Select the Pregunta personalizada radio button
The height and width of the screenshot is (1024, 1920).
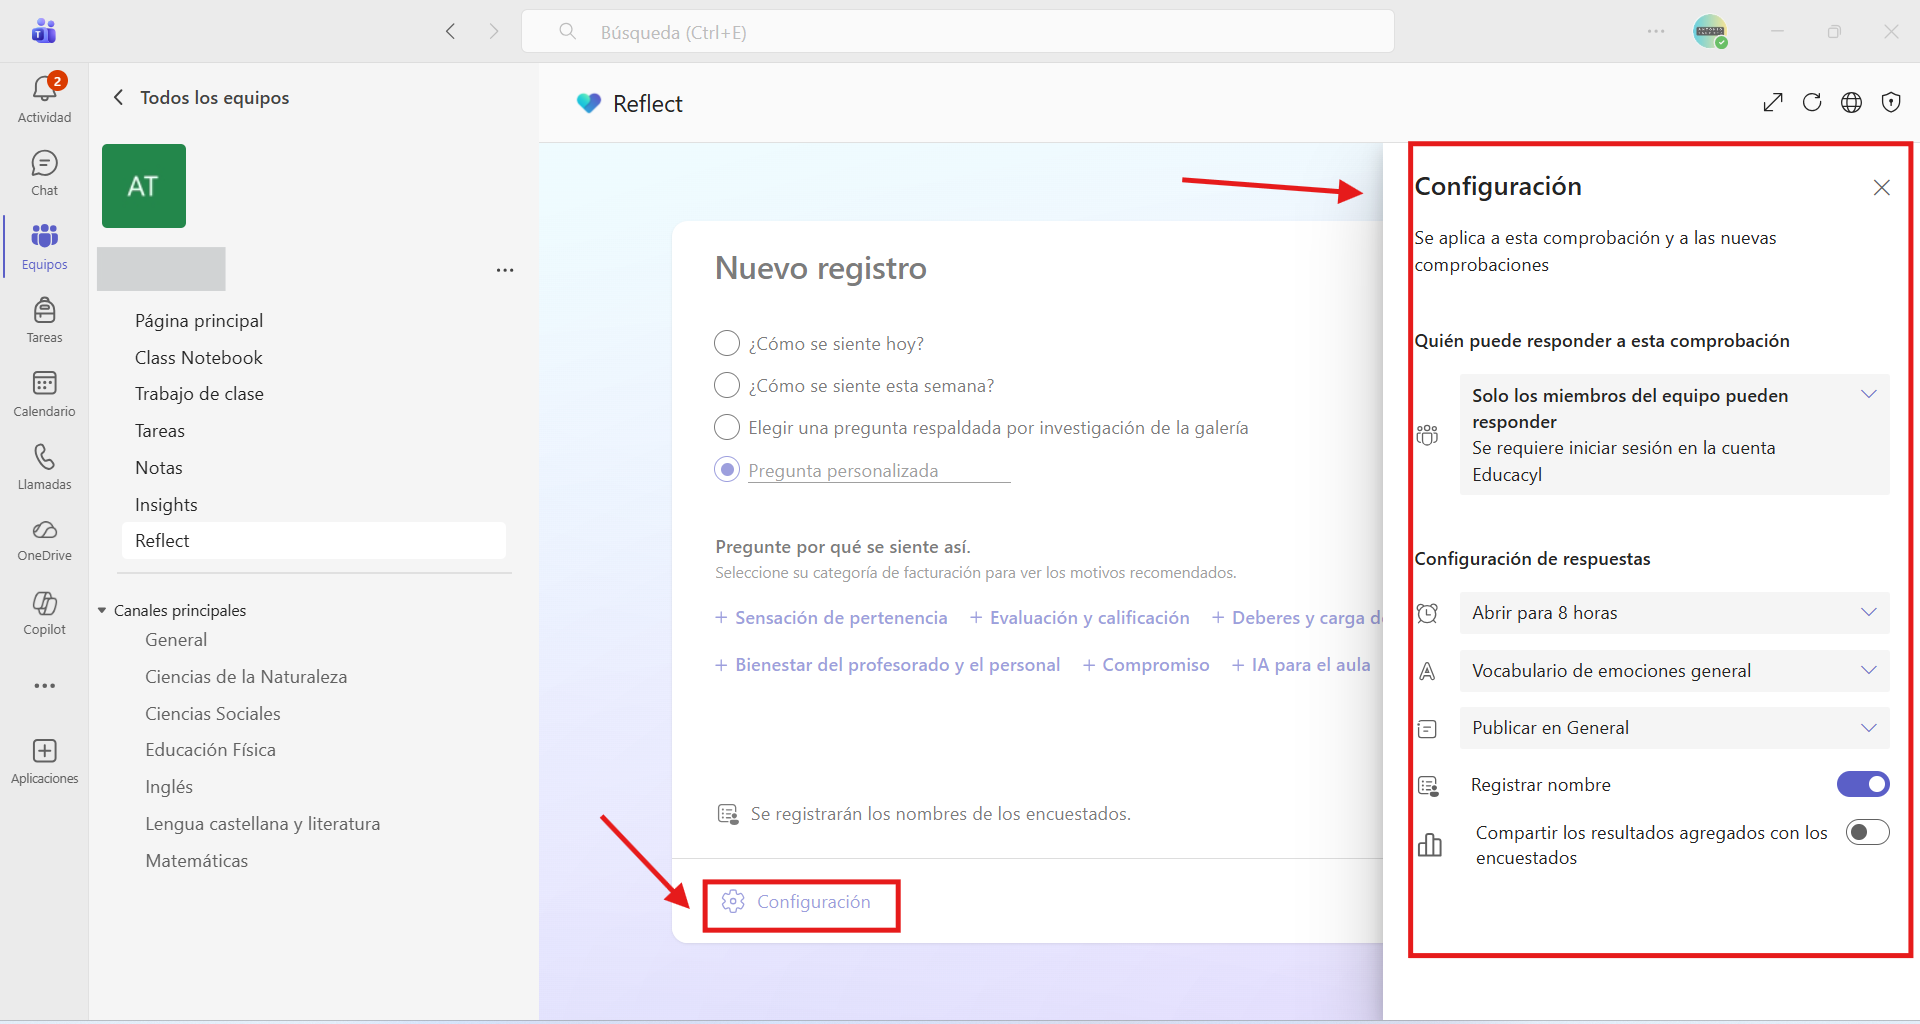pyautogui.click(x=727, y=469)
